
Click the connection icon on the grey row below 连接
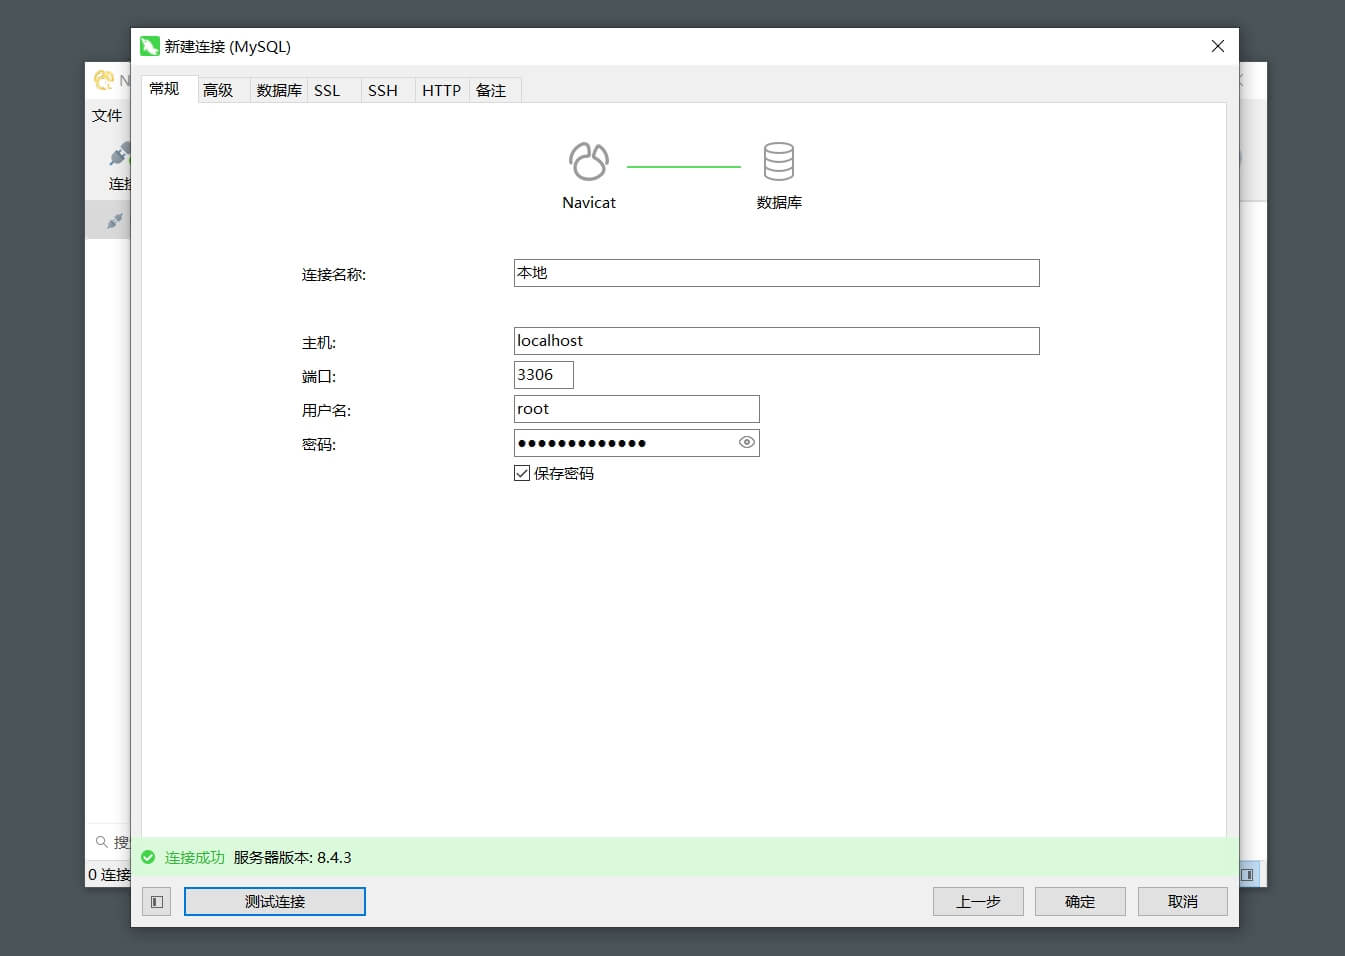coord(115,220)
